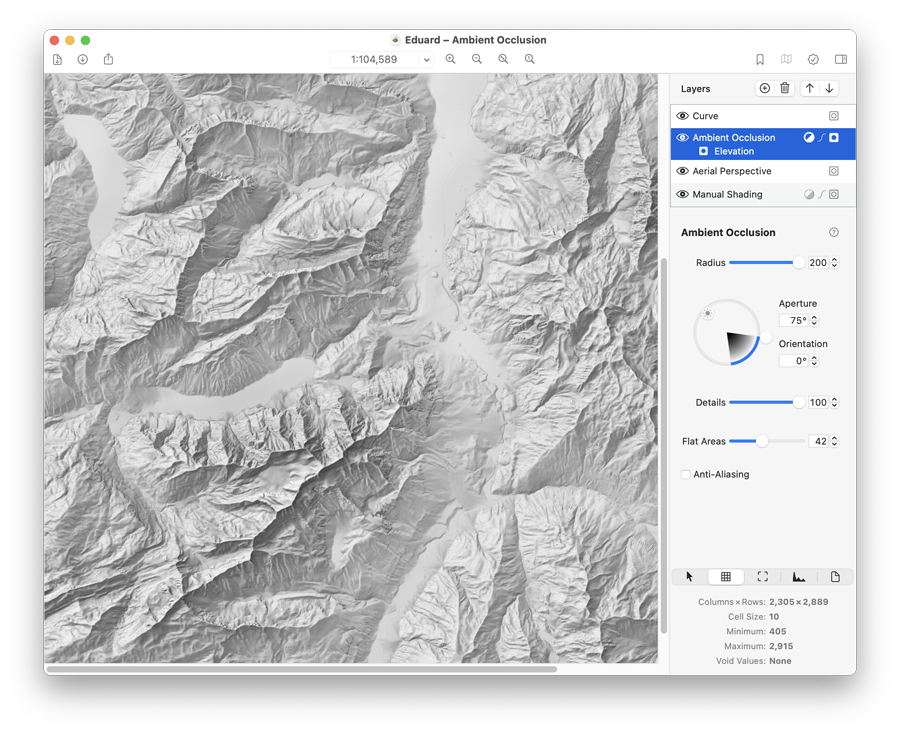Open the histogram view in the bottom bar
Screen dimensions: 900x733
click(x=799, y=576)
